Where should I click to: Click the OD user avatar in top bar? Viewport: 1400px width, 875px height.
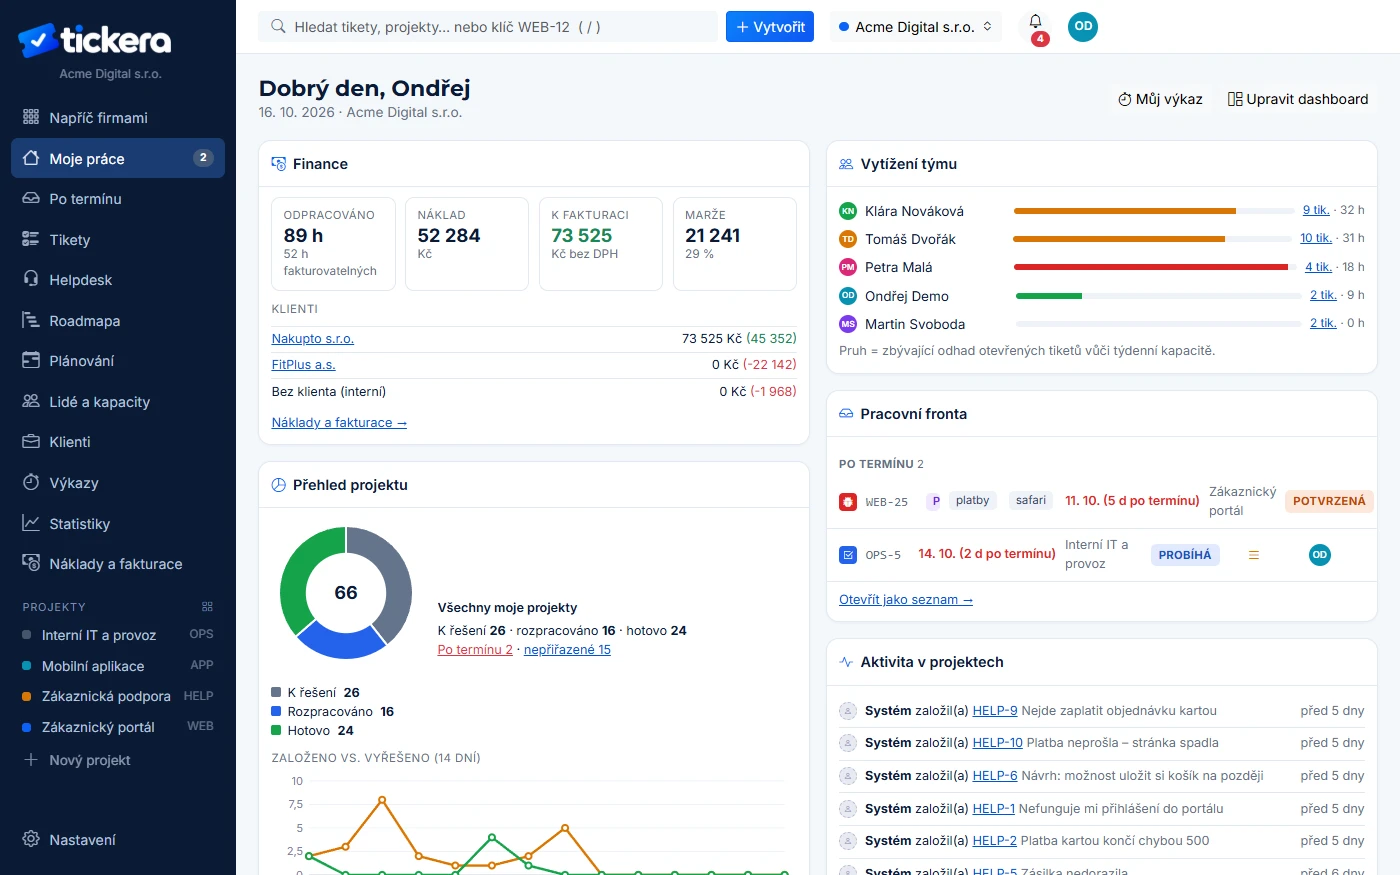click(x=1083, y=27)
